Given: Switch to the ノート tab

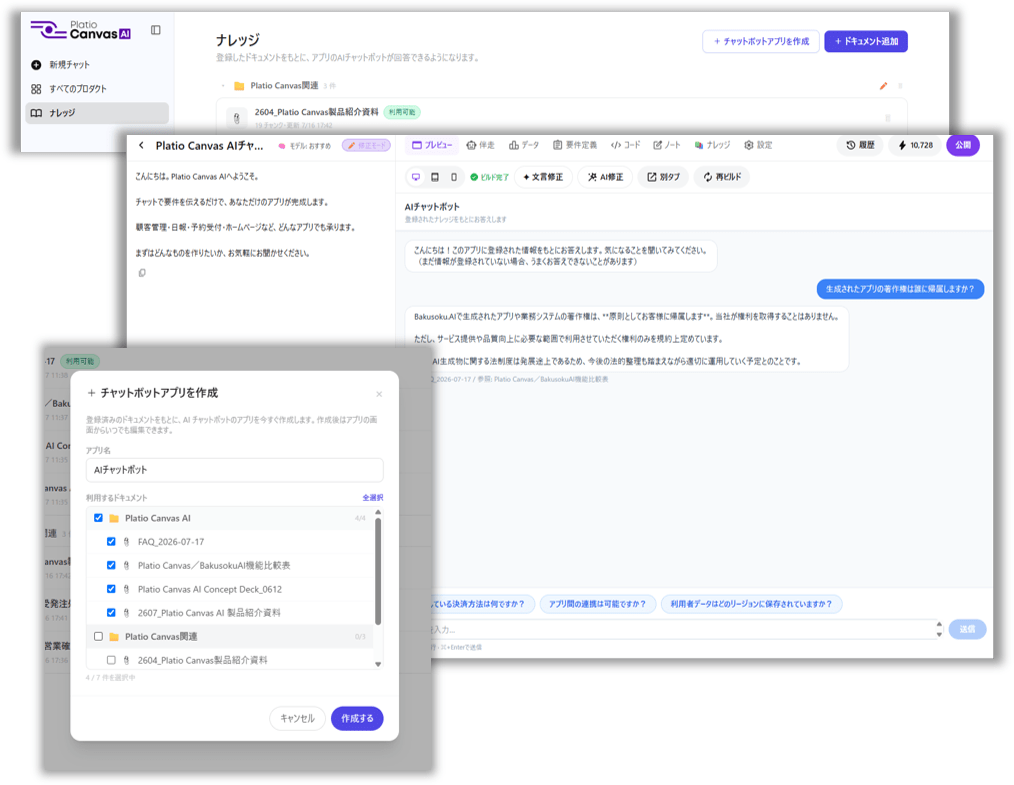Looking at the screenshot, I should (x=667, y=145).
